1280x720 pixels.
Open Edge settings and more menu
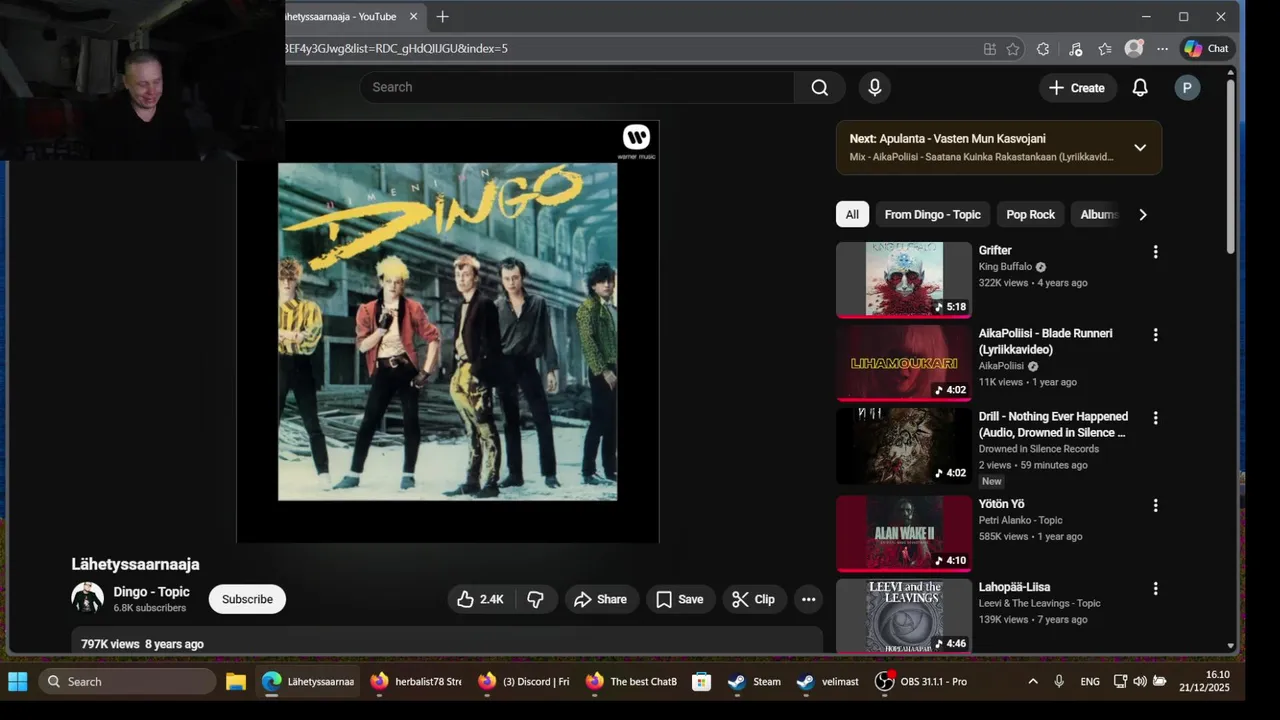point(1162,48)
